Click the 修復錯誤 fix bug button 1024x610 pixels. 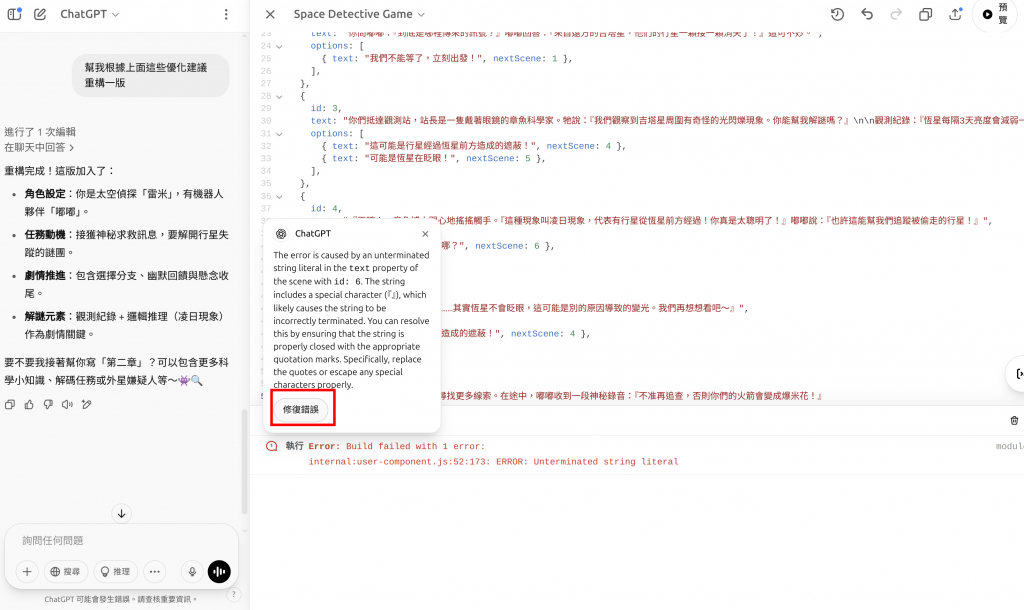point(301,409)
